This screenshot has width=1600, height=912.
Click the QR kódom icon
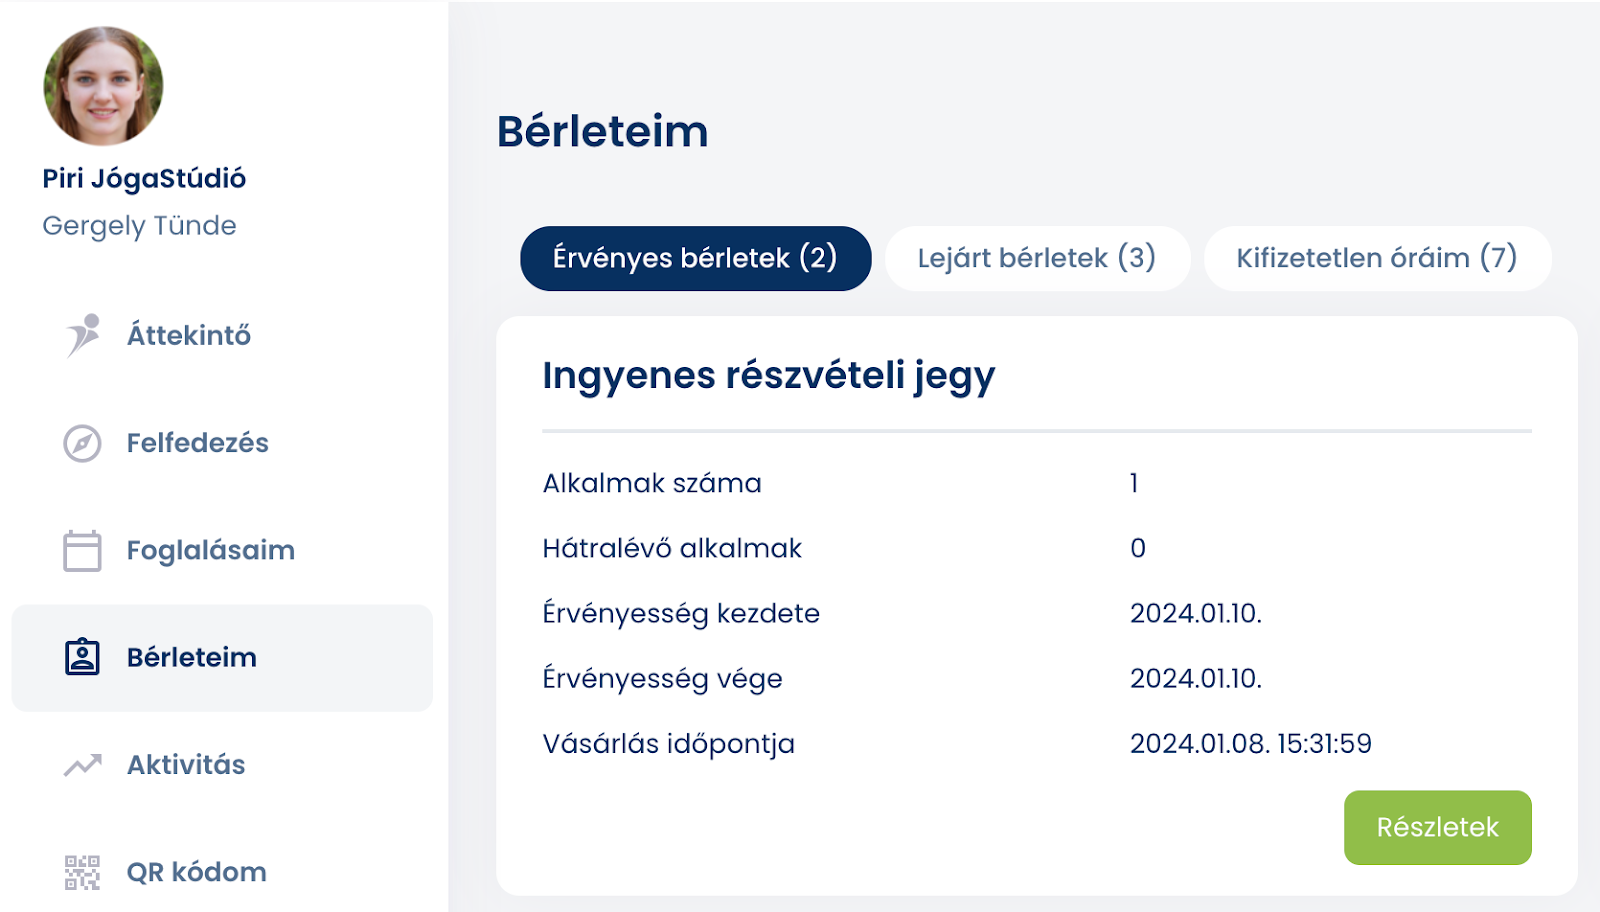pyautogui.click(x=82, y=872)
